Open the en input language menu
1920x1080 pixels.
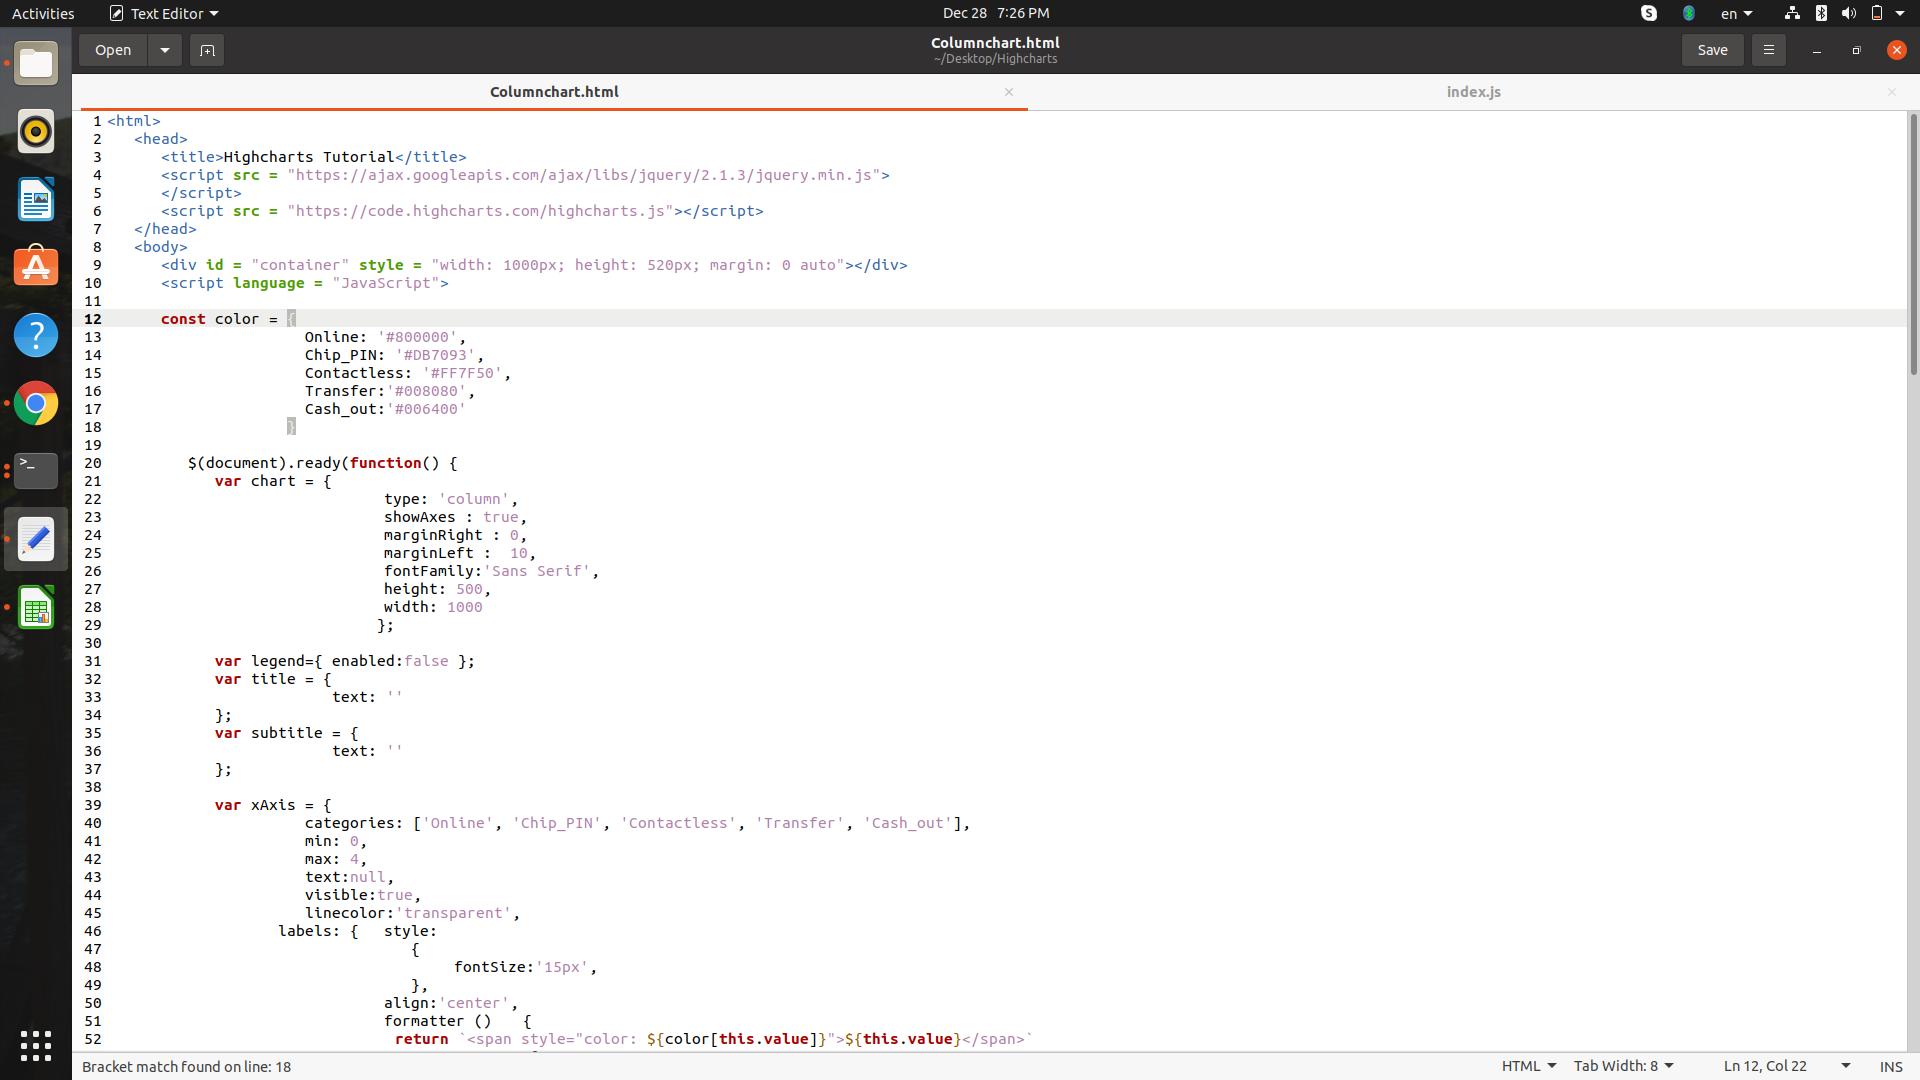(x=1737, y=13)
